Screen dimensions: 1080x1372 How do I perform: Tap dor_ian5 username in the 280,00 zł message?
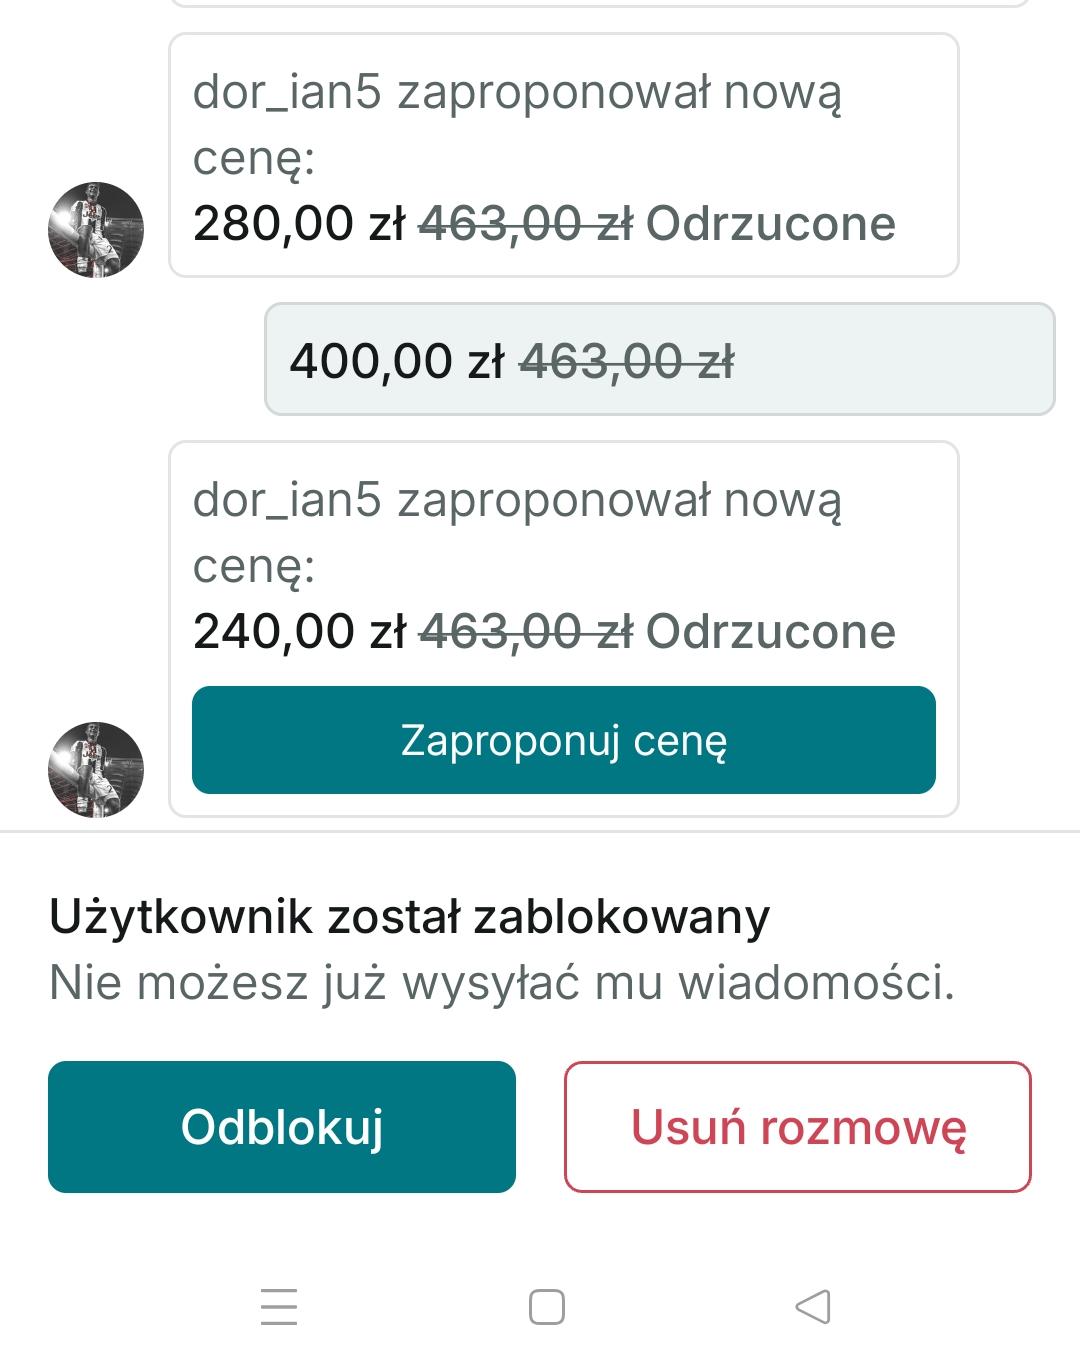tap(287, 93)
